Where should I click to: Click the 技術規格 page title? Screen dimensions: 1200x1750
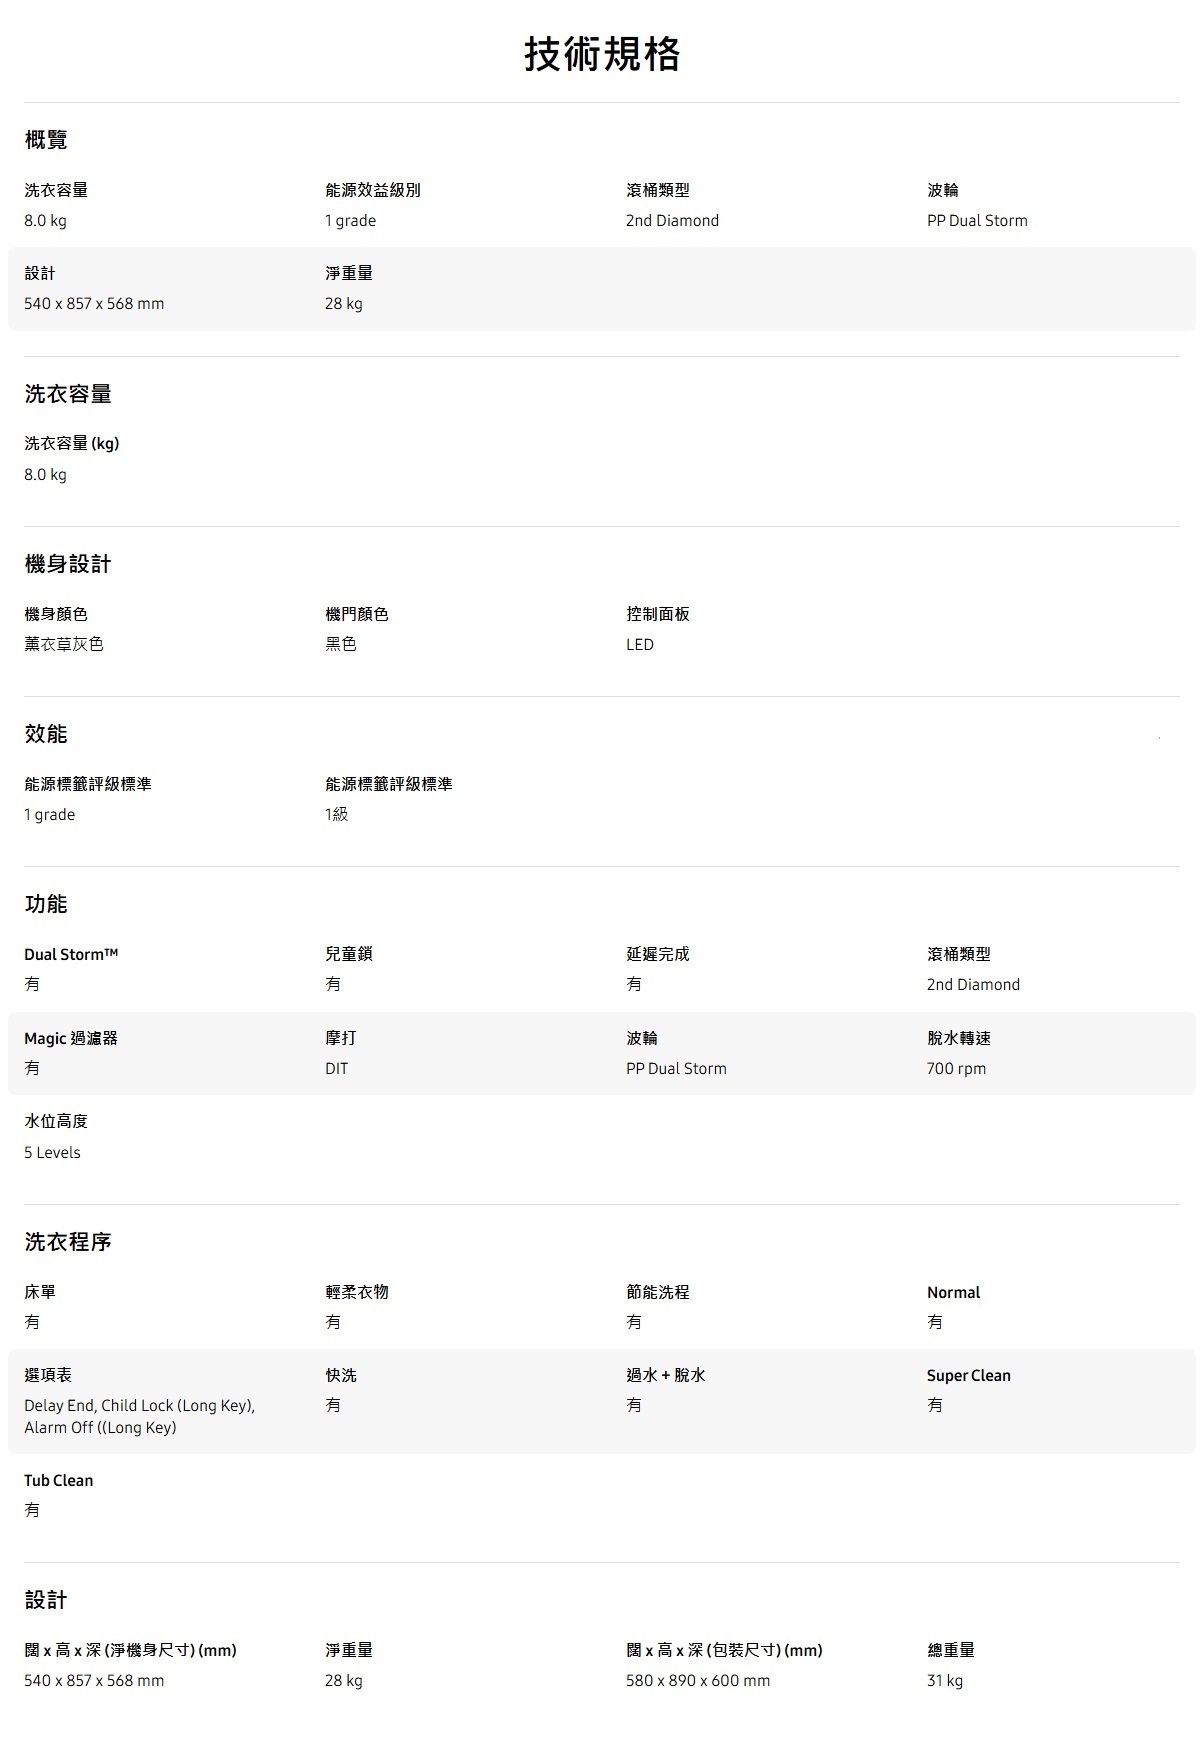click(x=602, y=54)
